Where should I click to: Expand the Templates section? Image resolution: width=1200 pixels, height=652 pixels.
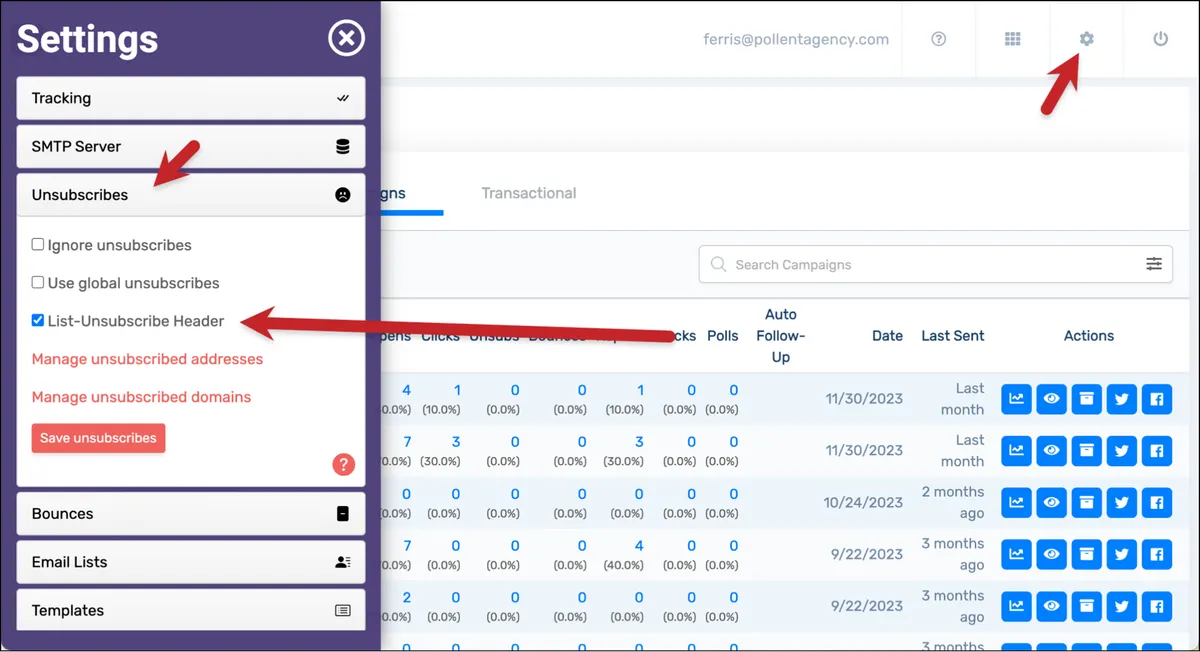point(191,610)
